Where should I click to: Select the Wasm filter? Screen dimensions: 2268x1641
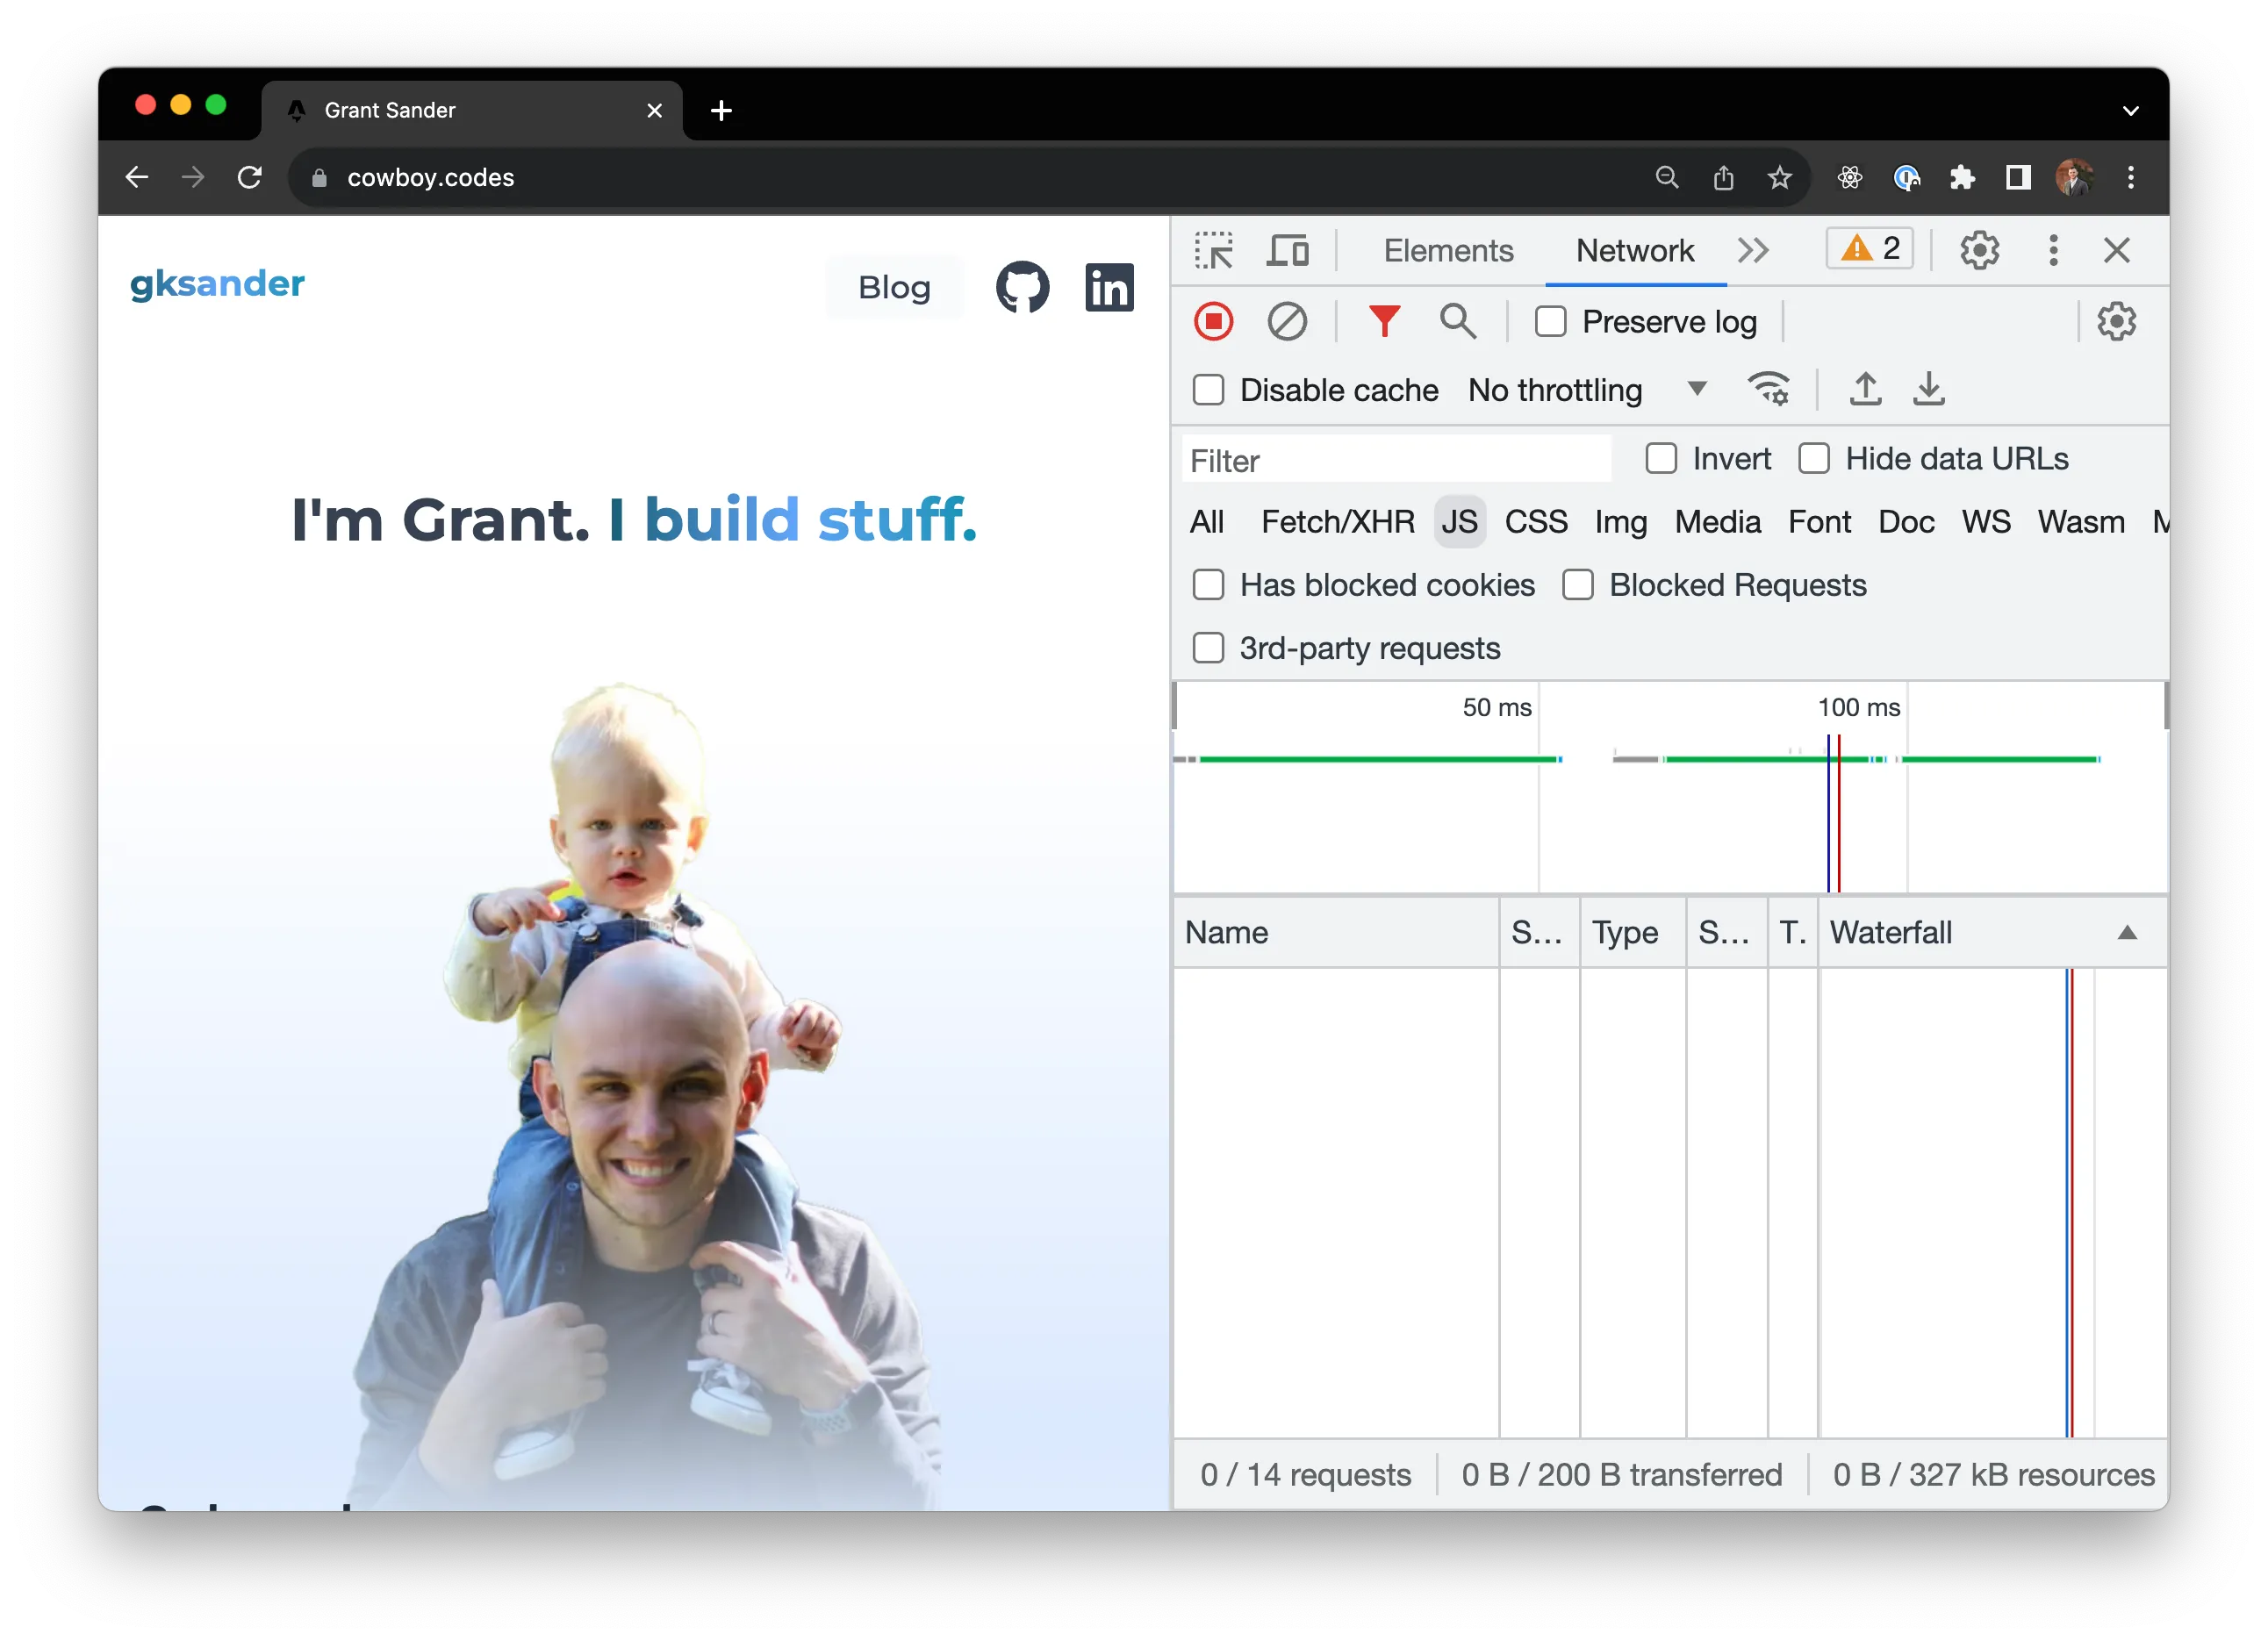[x=2081, y=522]
